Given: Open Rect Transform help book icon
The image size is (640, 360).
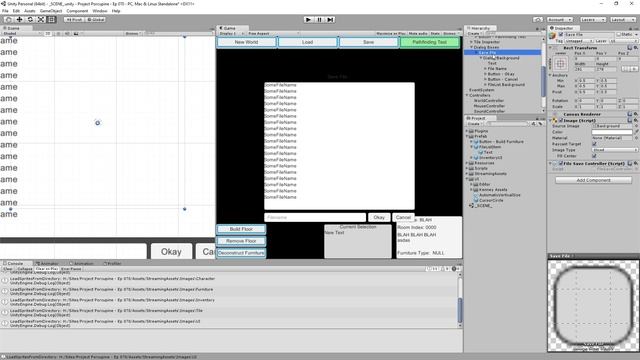Looking at the screenshot, I should (x=630, y=48).
